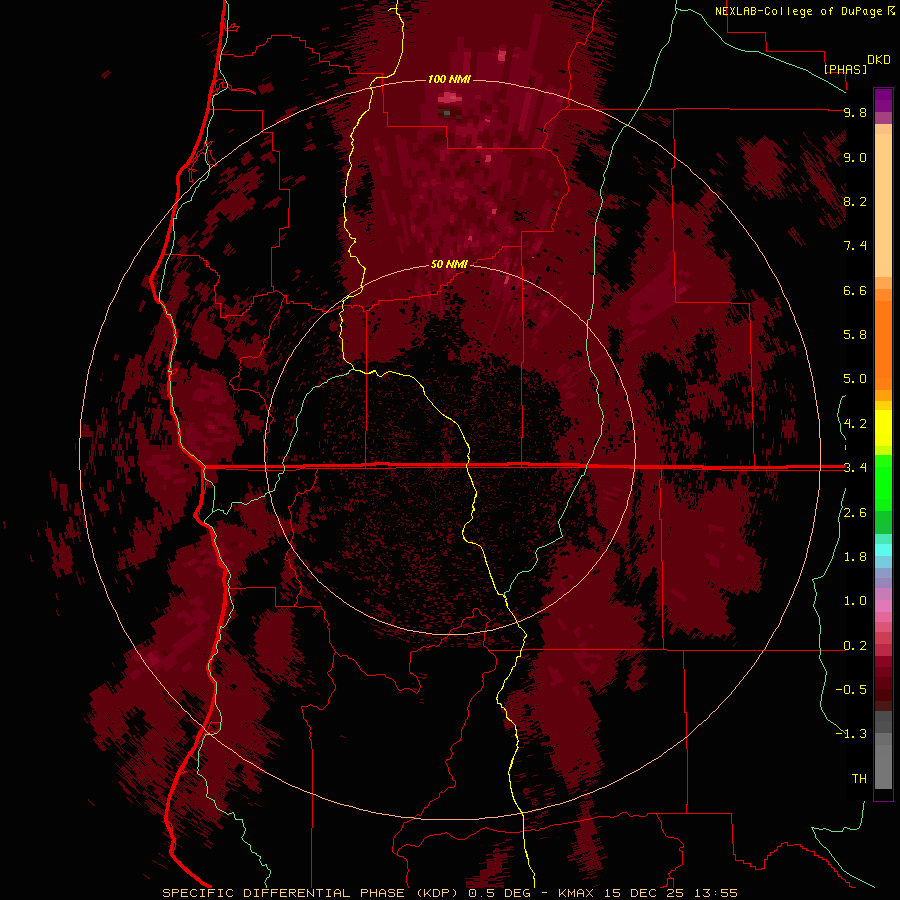
Task: Click the -0.5 scale value
Action: point(851,689)
